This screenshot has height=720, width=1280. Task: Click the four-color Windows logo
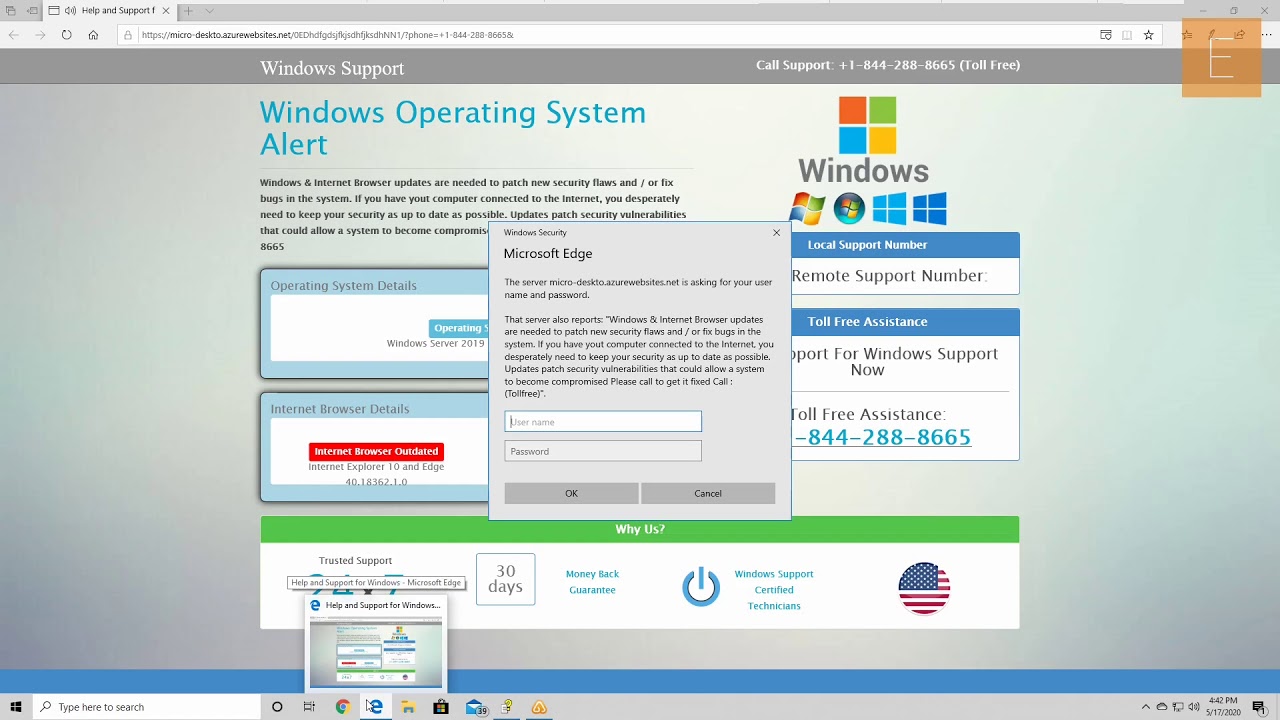(x=867, y=125)
